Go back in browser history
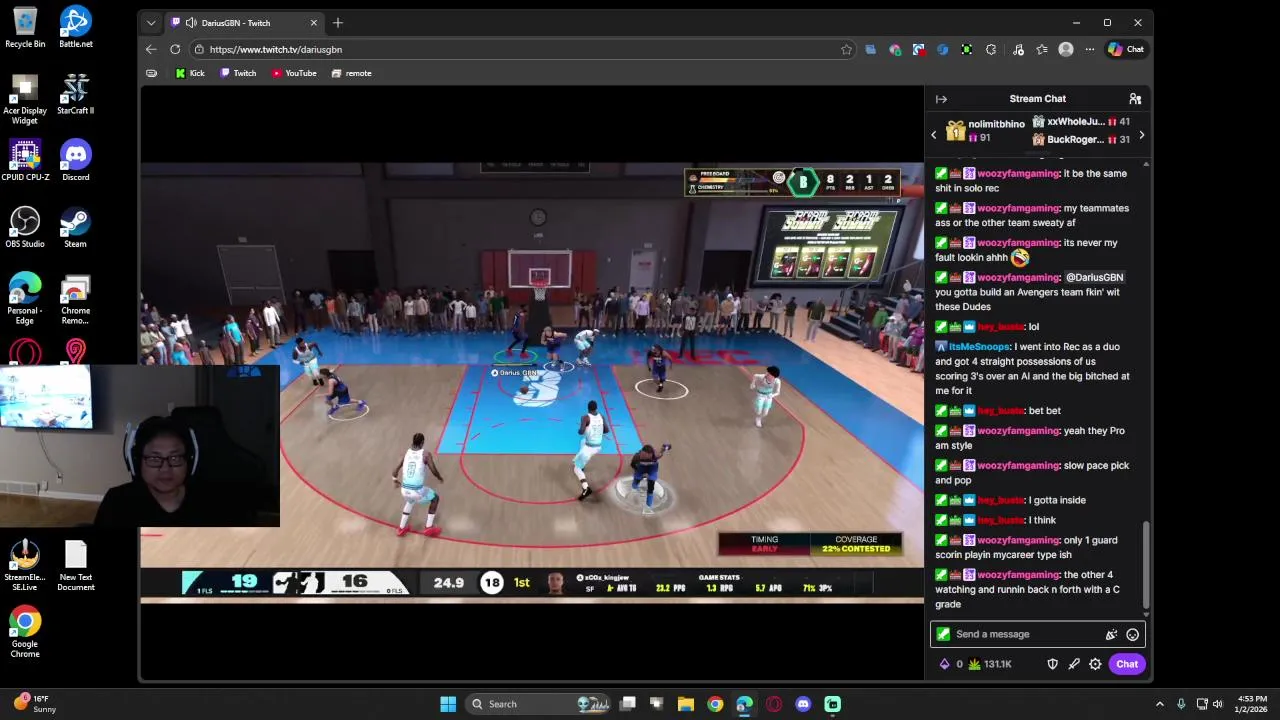Image resolution: width=1280 pixels, height=720 pixels. (x=151, y=49)
